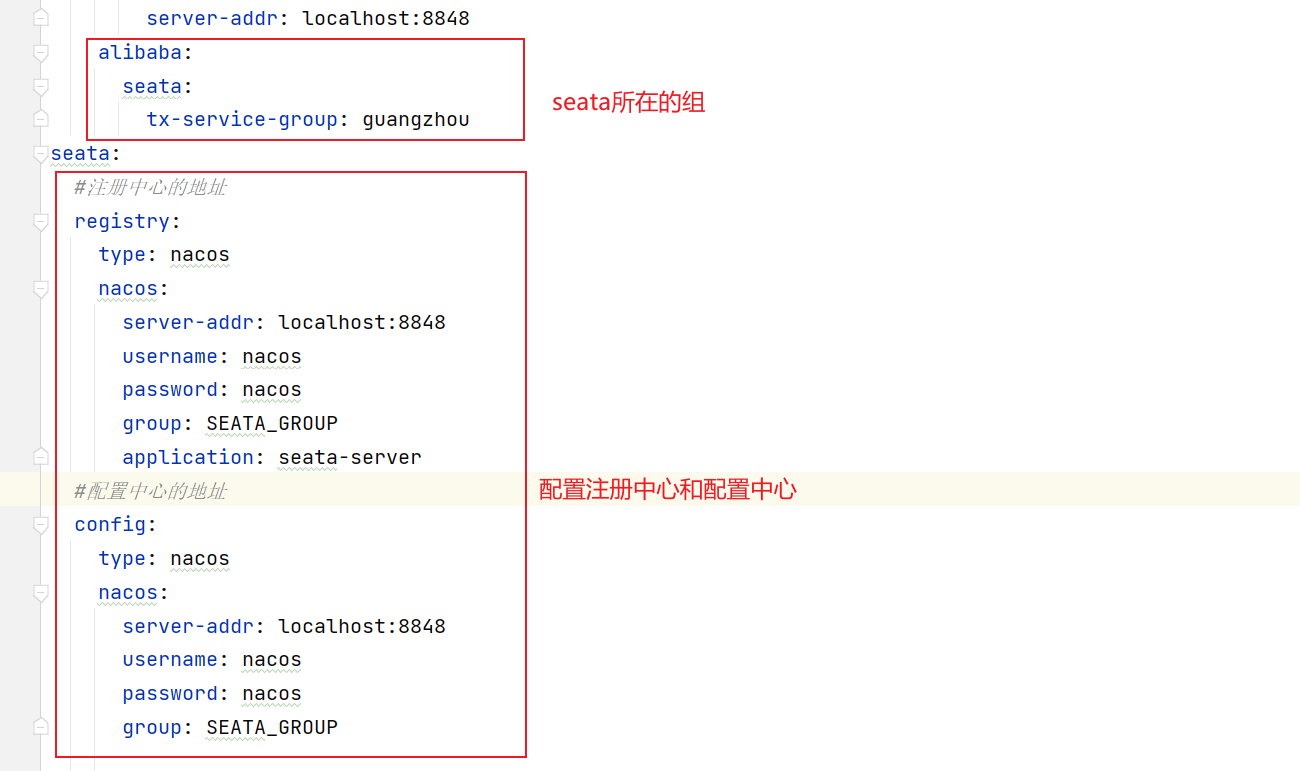1300x771 pixels.
Task: Click the "type" key under config
Action: click(x=122, y=559)
